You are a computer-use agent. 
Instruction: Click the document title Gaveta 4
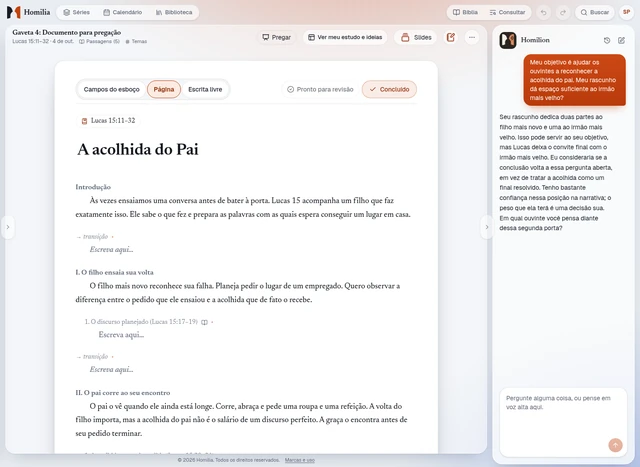point(67,32)
